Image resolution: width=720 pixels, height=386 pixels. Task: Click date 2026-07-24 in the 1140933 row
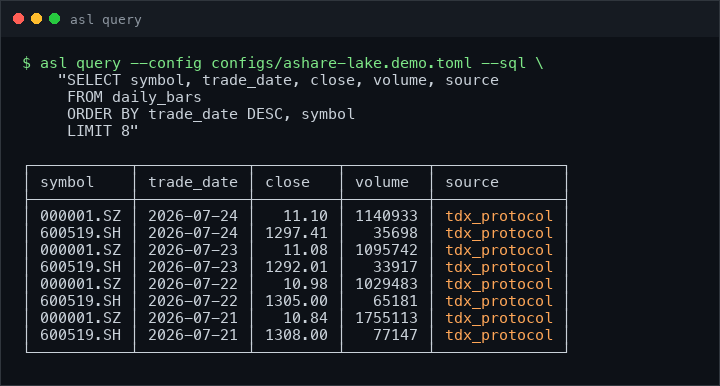click(x=193, y=216)
